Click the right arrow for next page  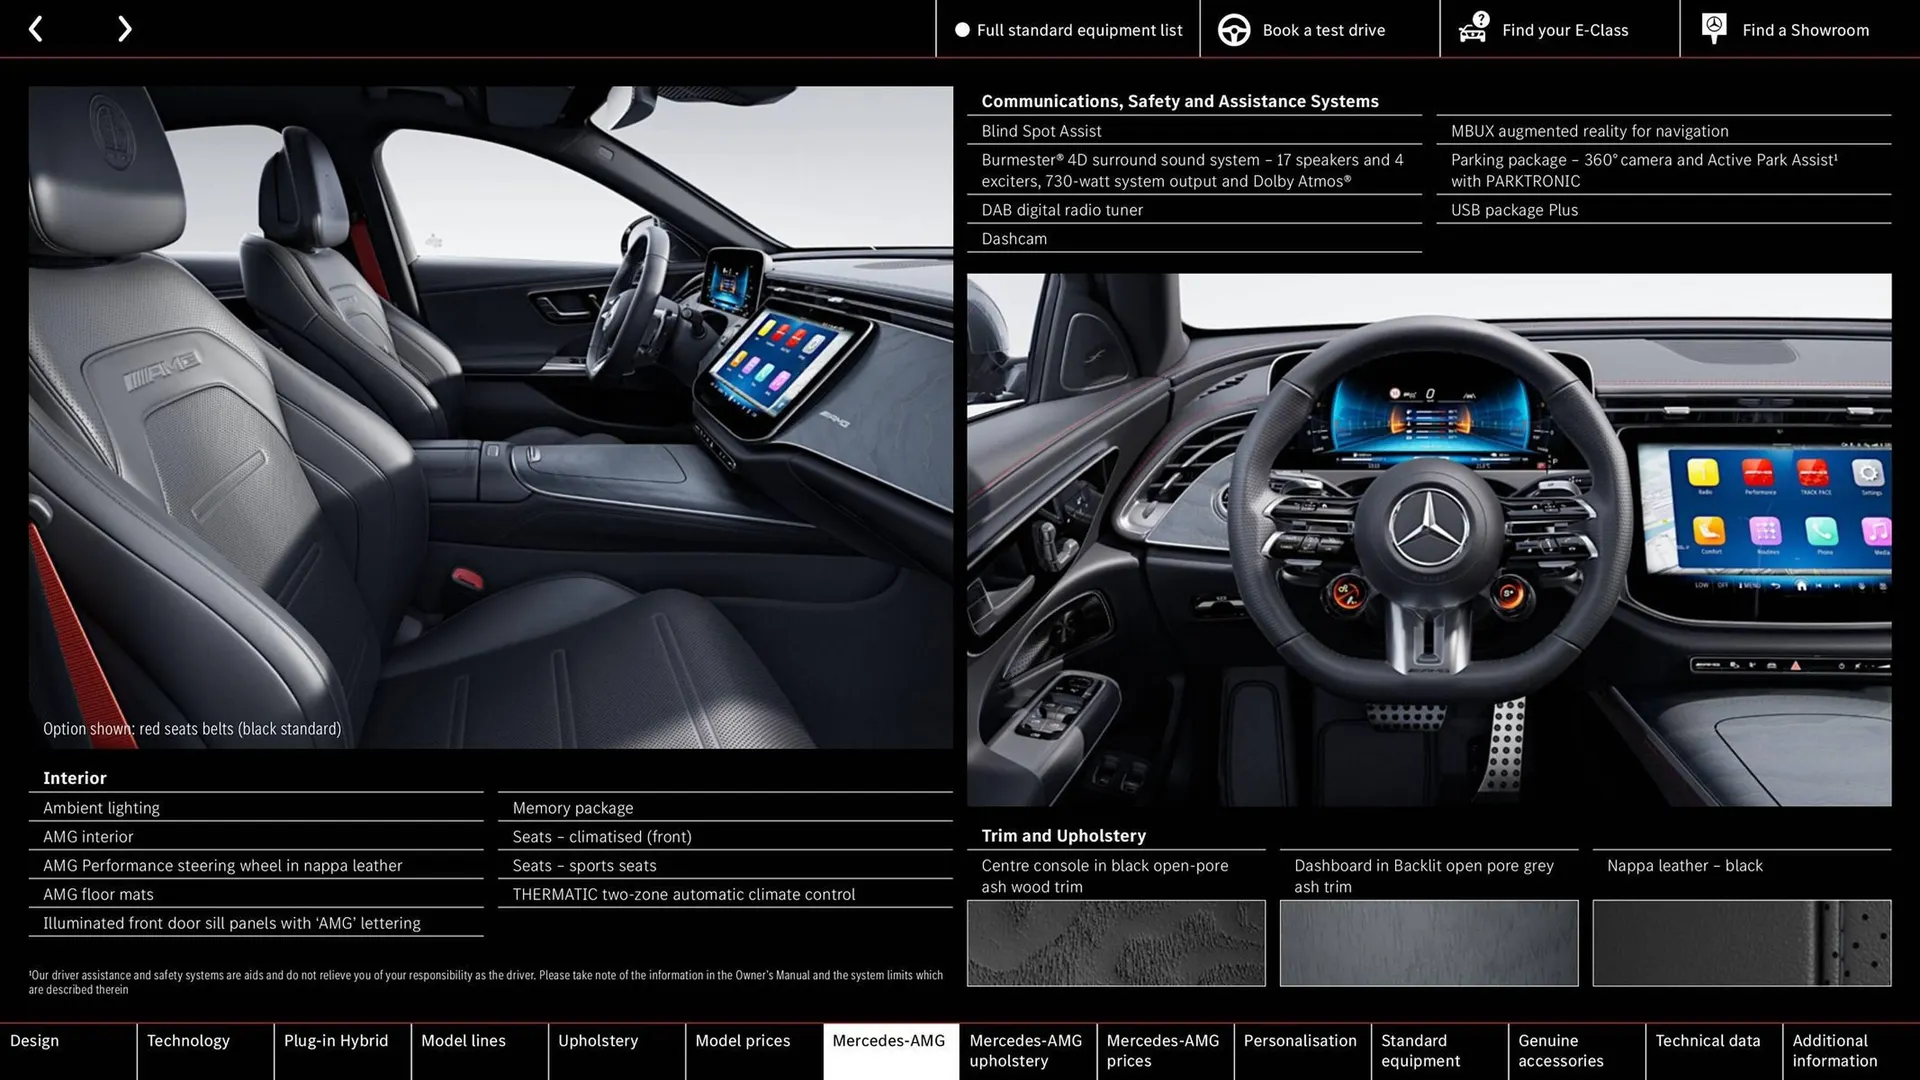click(x=124, y=28)
